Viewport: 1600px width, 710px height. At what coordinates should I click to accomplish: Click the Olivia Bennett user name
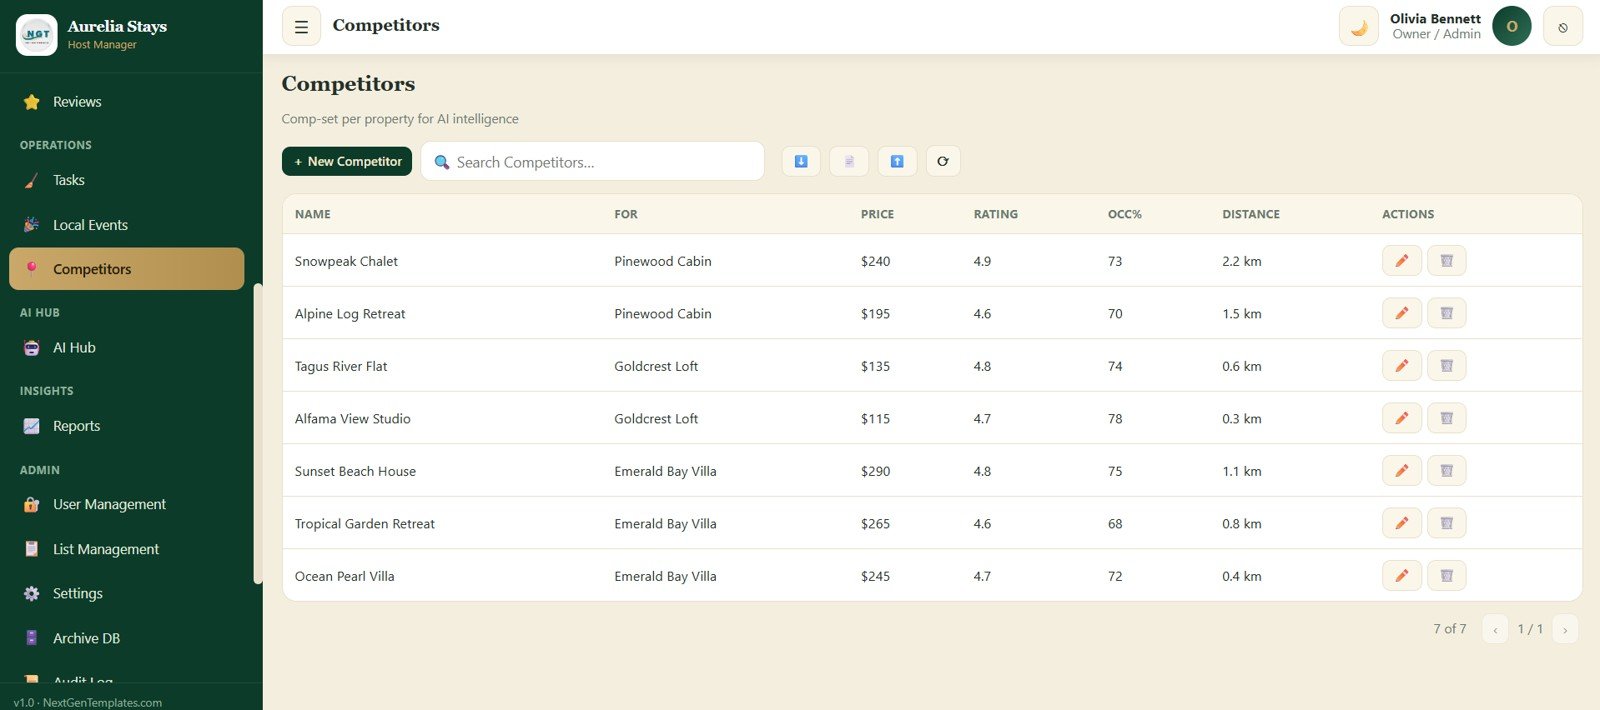click(1435, 18)
